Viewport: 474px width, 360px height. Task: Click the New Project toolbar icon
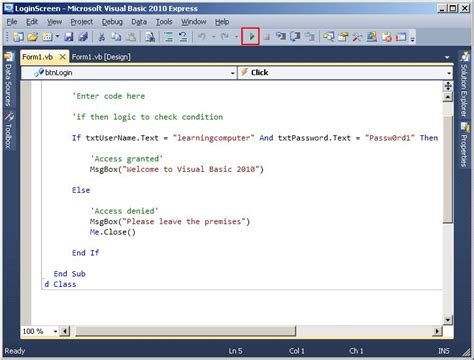pyautogui.click(x=18, y=36)
